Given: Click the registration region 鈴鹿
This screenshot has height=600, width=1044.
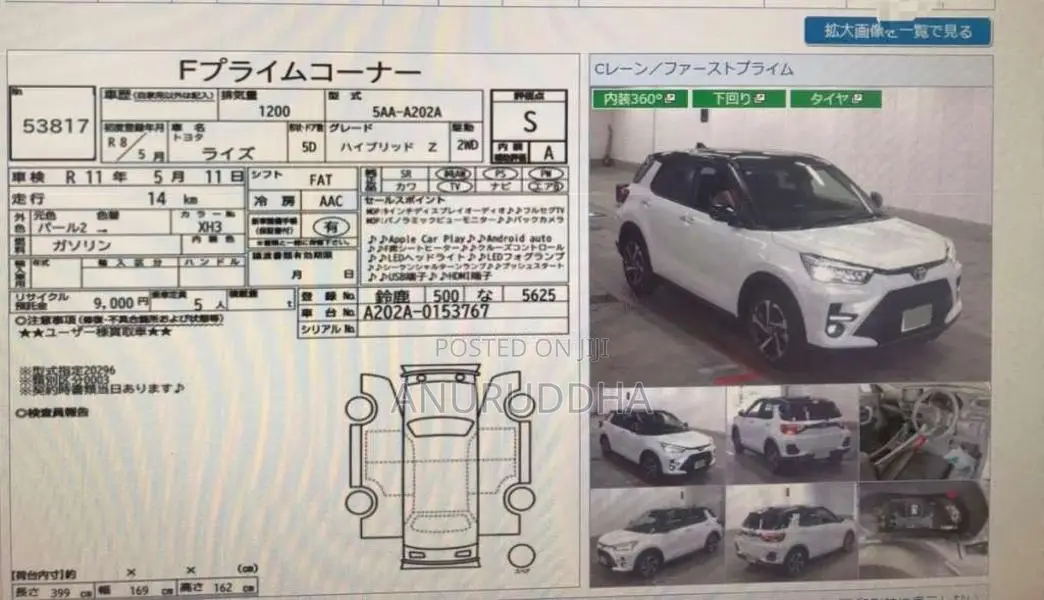Looking at the screenshot, I should 392,296.
